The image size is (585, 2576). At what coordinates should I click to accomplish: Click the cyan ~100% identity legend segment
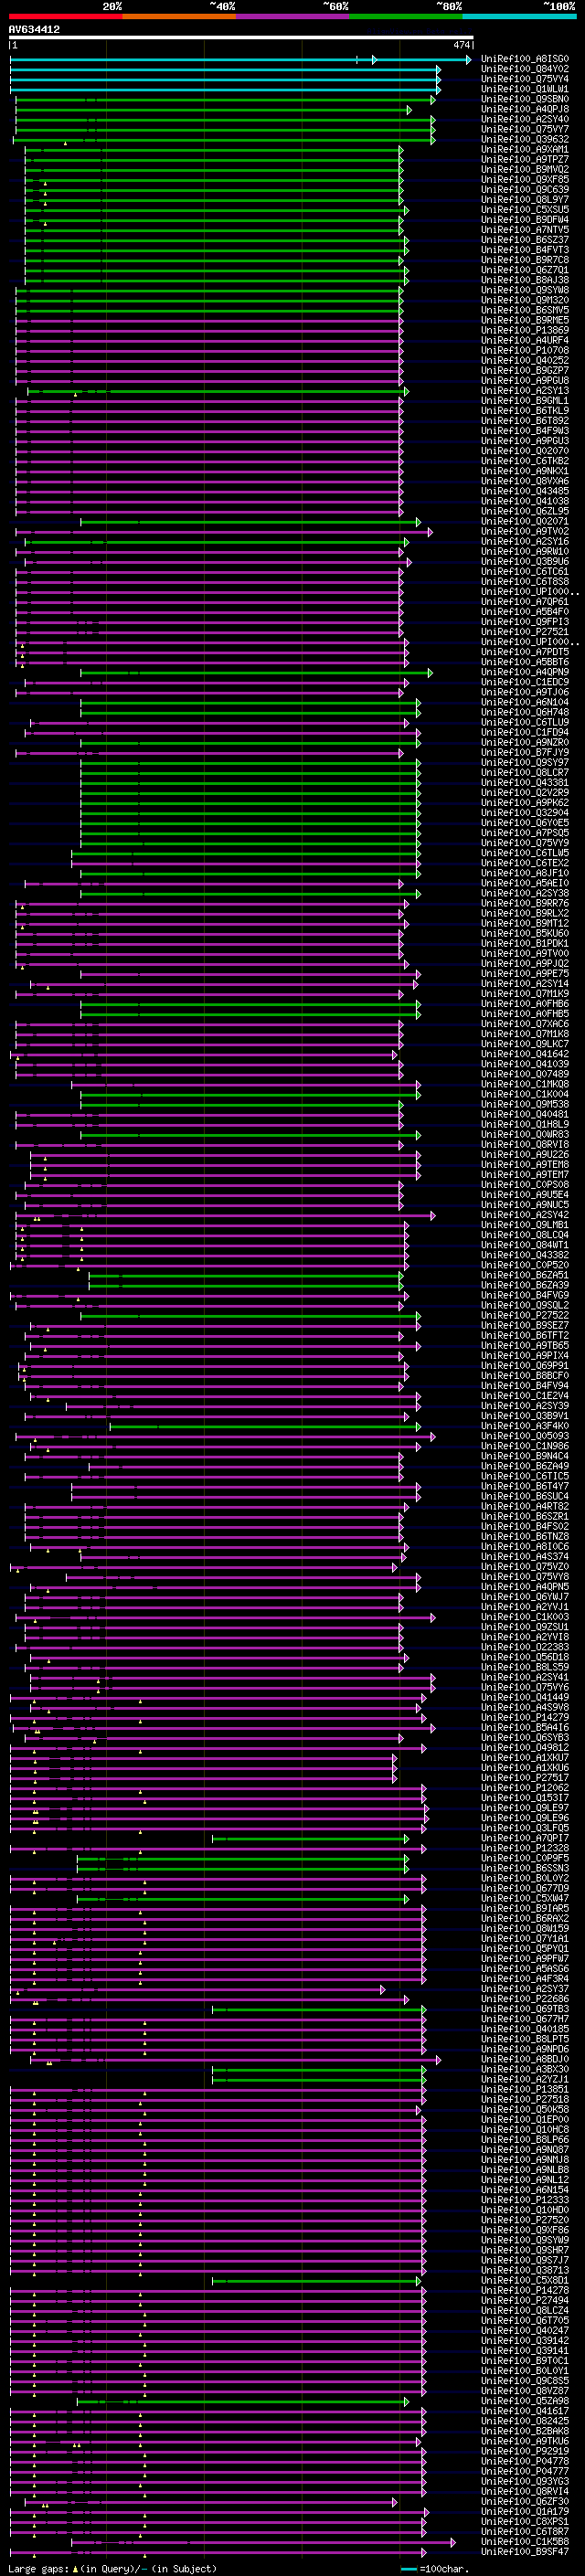519,16
